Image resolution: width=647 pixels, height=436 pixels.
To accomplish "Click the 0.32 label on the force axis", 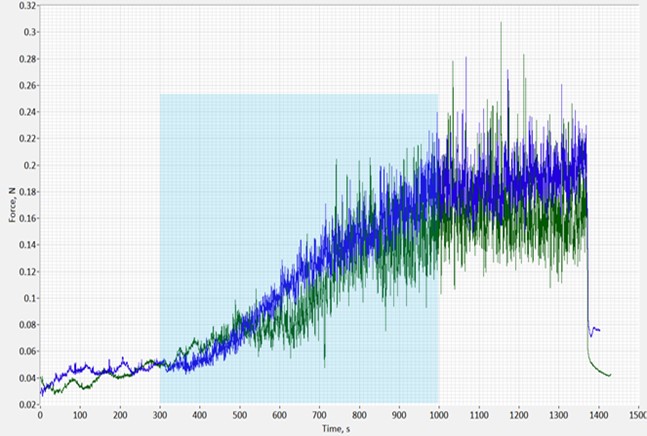I will (29, 6).
